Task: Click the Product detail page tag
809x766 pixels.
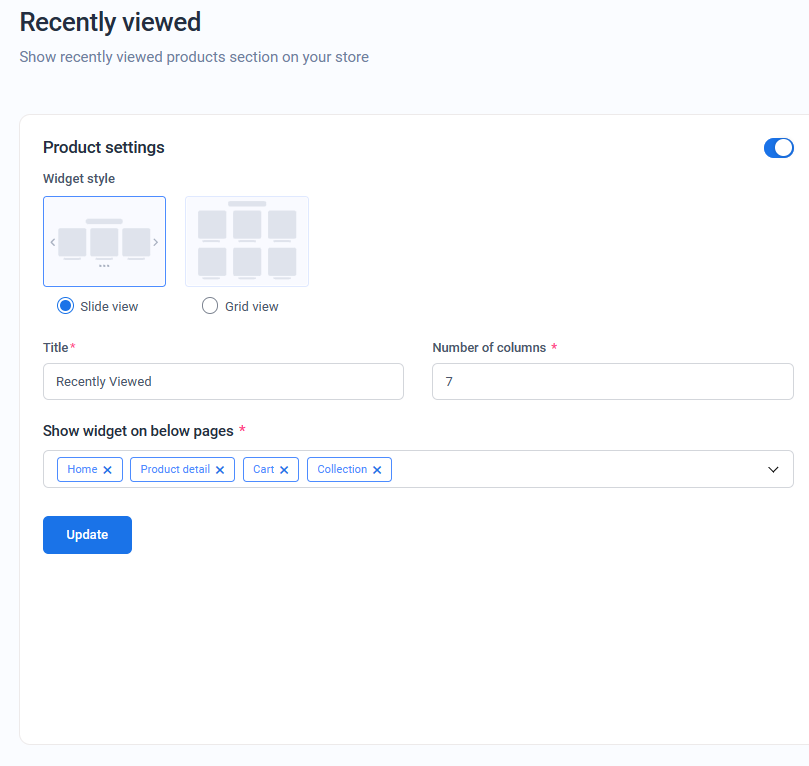Action: pos(175,469)
